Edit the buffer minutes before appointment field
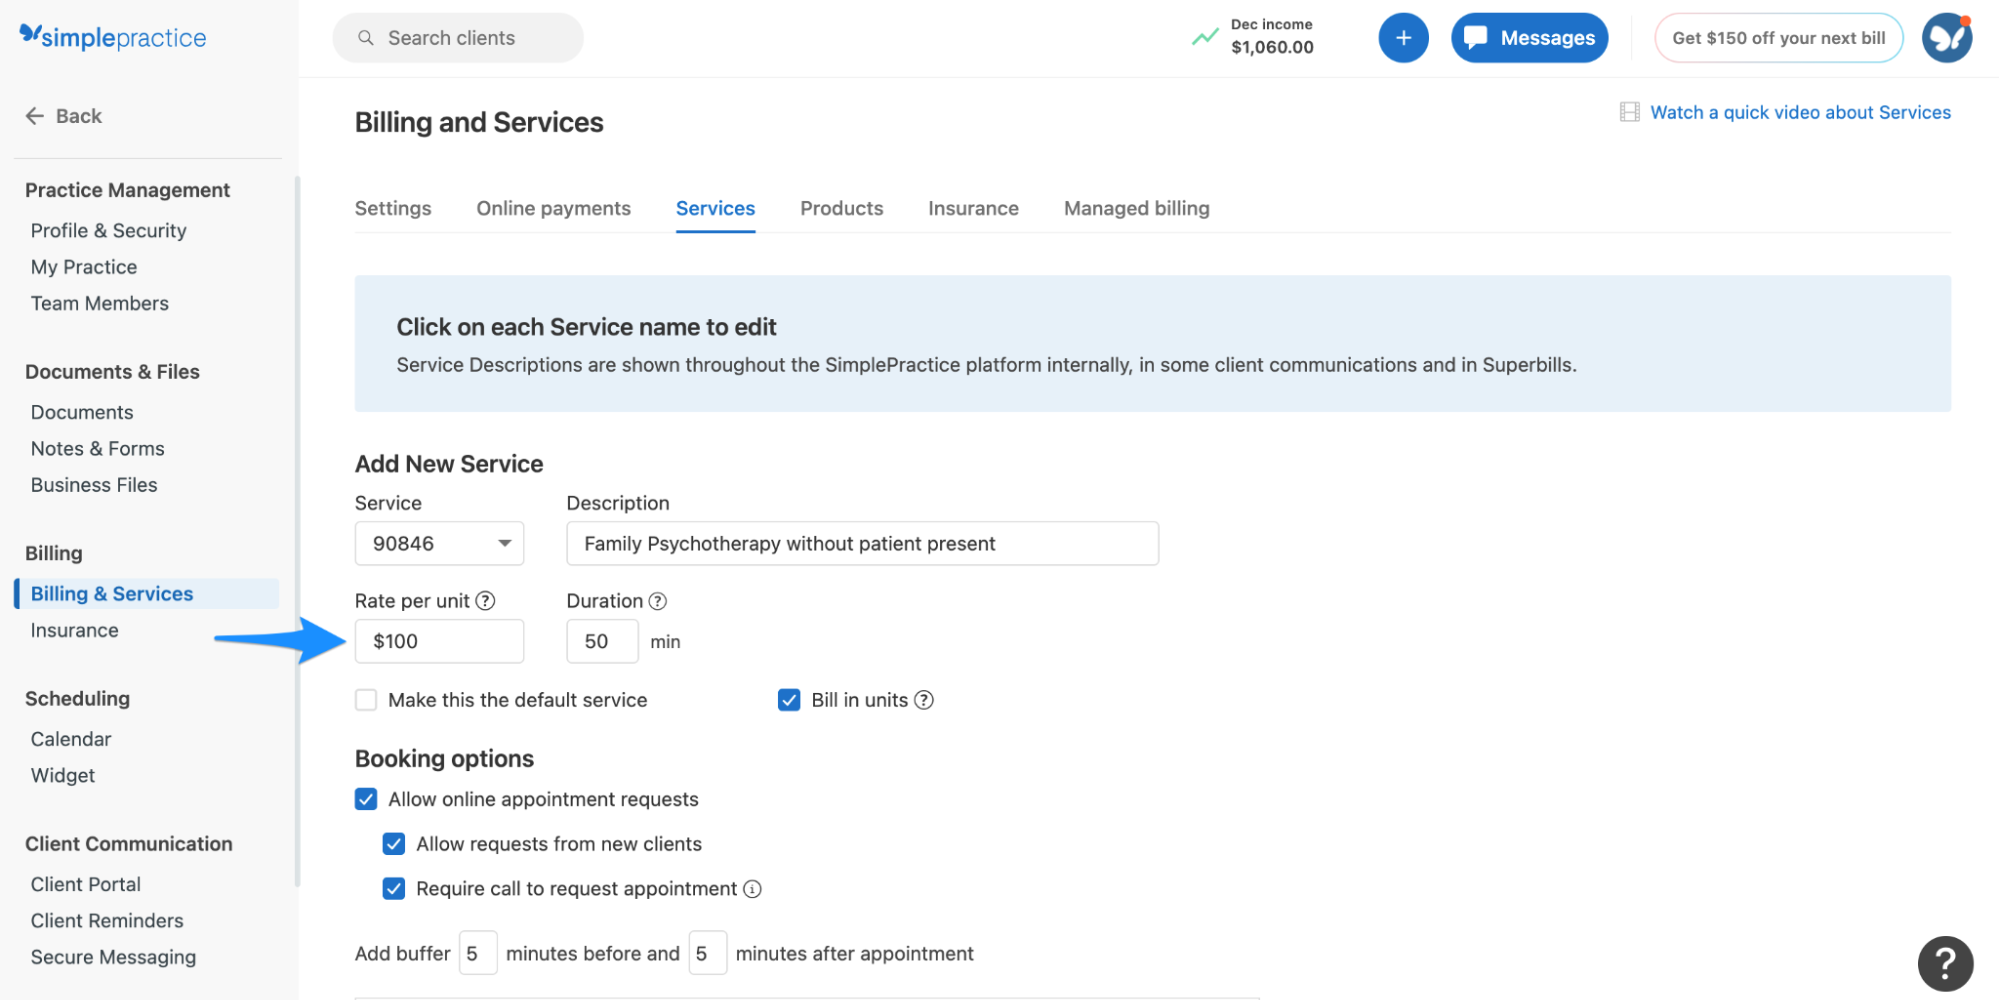This screenshot has height=1001, width=1999. [477, 952]
